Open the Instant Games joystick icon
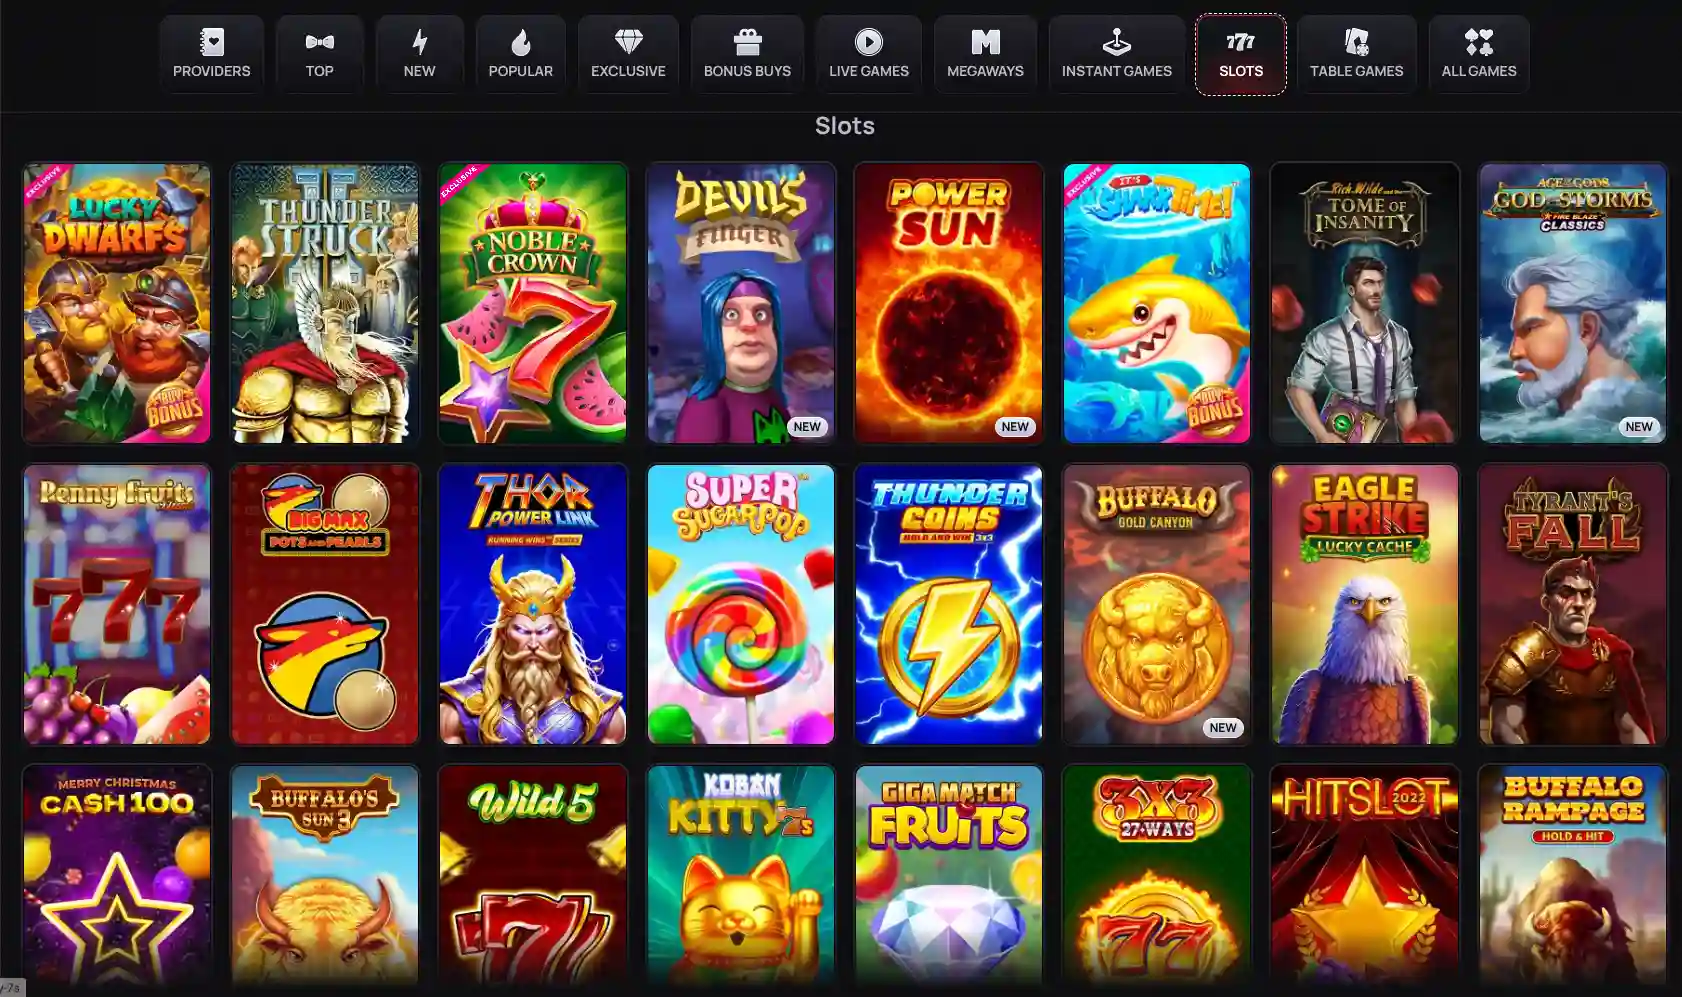 click(1116, 42)
